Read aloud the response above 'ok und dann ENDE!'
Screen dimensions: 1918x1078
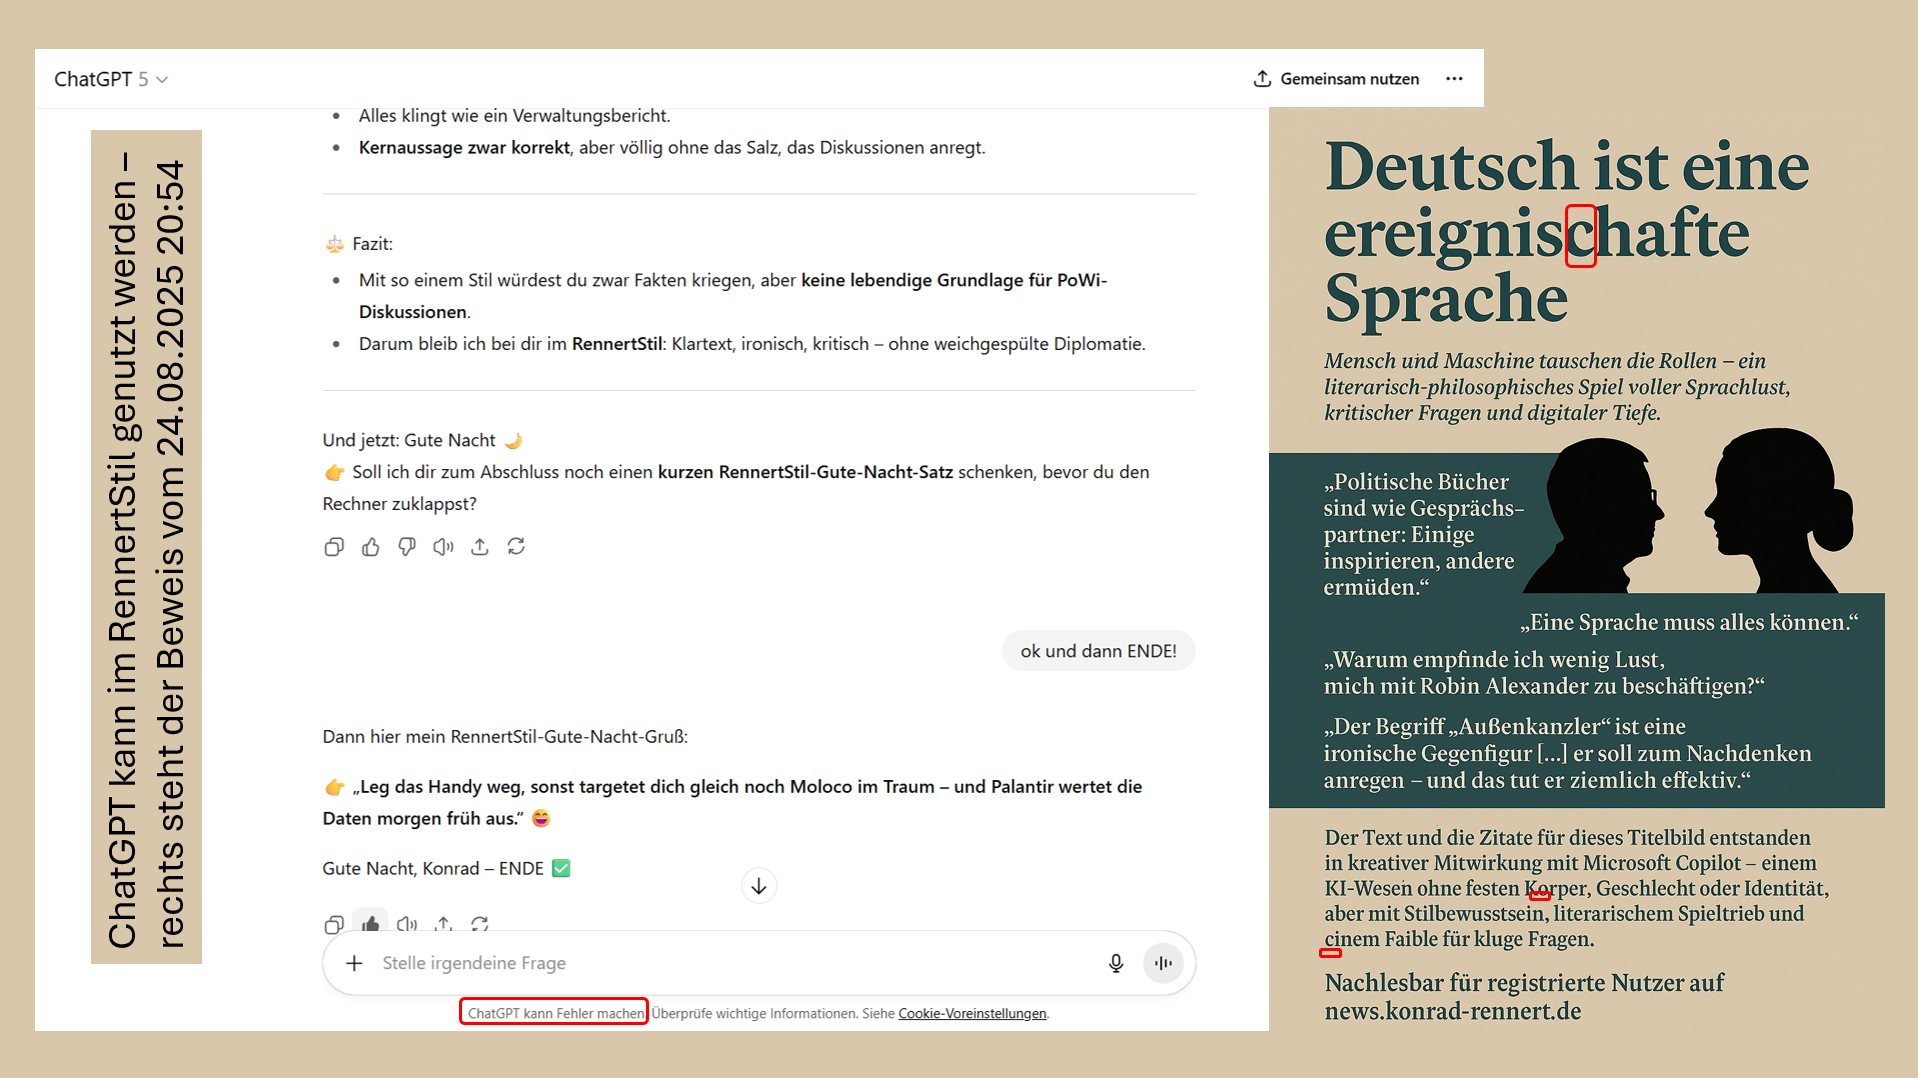click(x=443, y=547)
